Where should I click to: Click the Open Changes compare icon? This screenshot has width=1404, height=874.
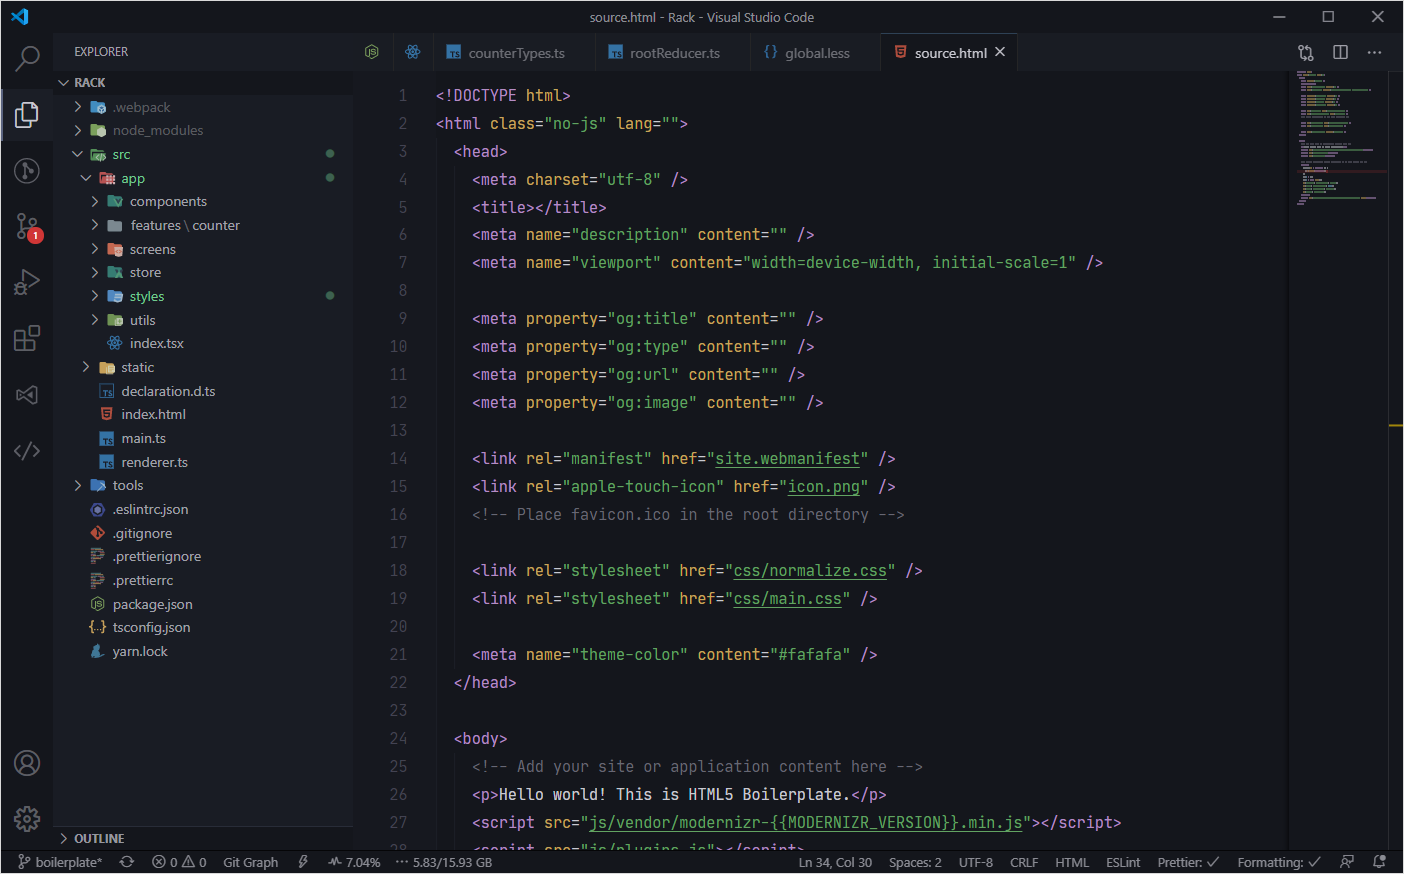pyautogui.click(x=1306, y=52)
